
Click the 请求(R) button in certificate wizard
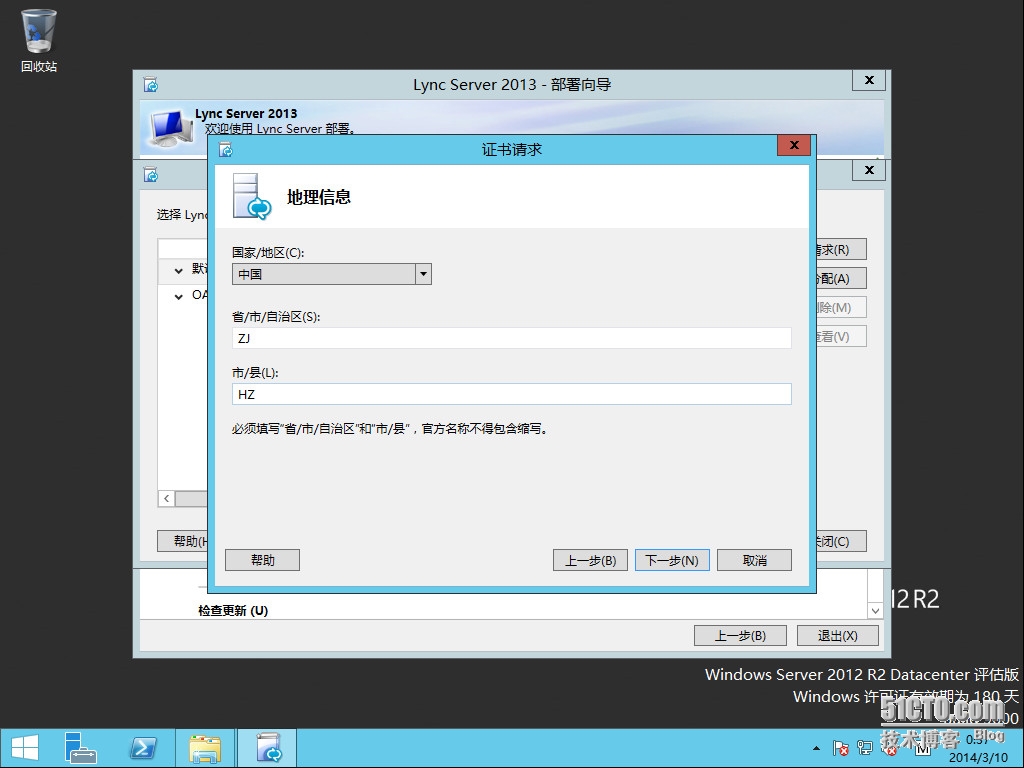tap(841, 249)
